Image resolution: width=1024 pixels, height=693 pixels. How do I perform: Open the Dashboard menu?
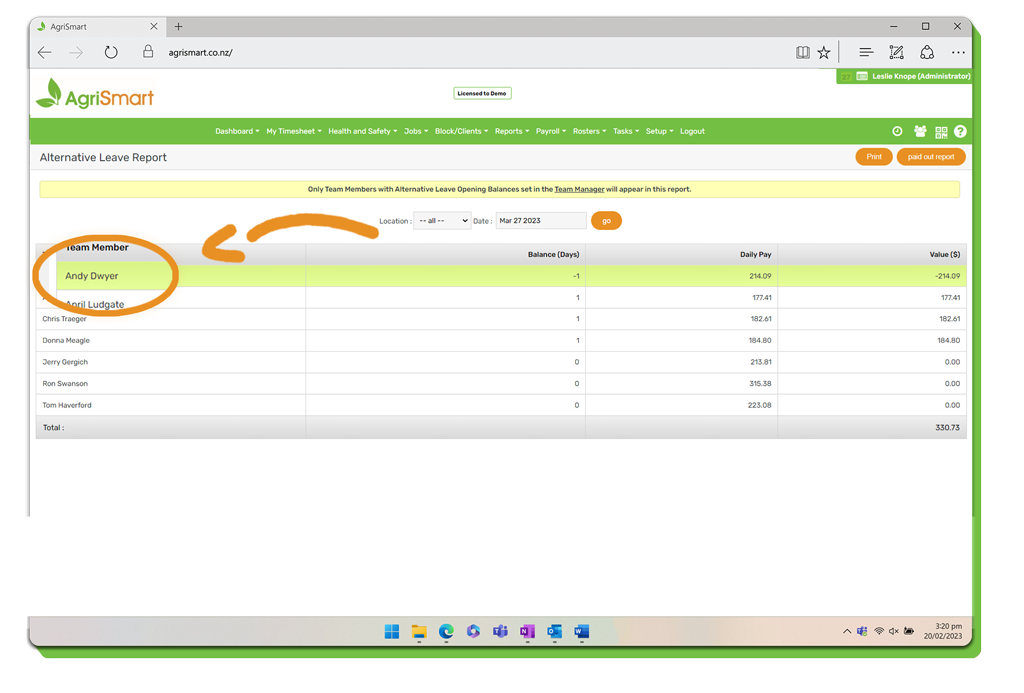(x=236, y=131)
